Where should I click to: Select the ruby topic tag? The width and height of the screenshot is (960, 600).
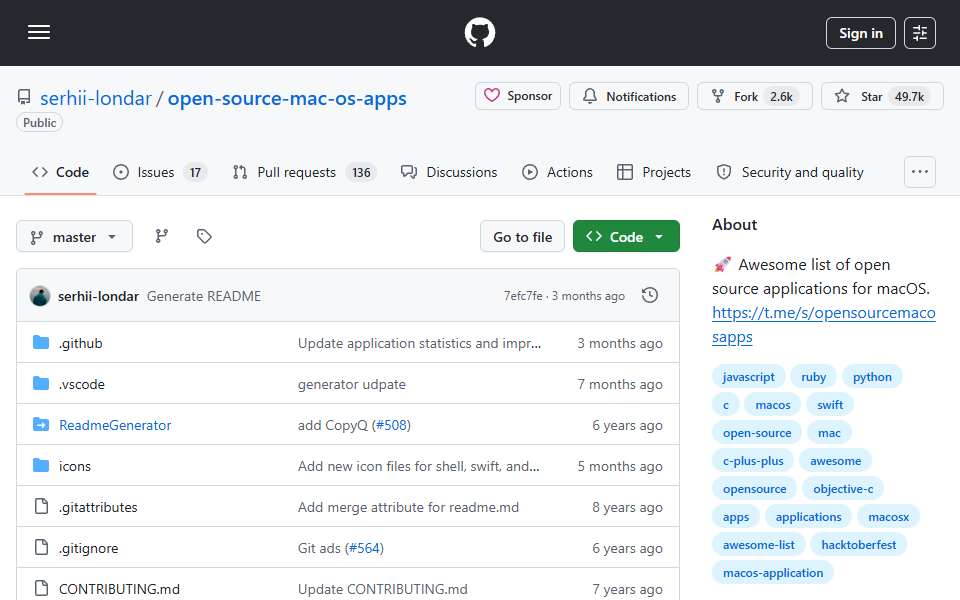813,377
